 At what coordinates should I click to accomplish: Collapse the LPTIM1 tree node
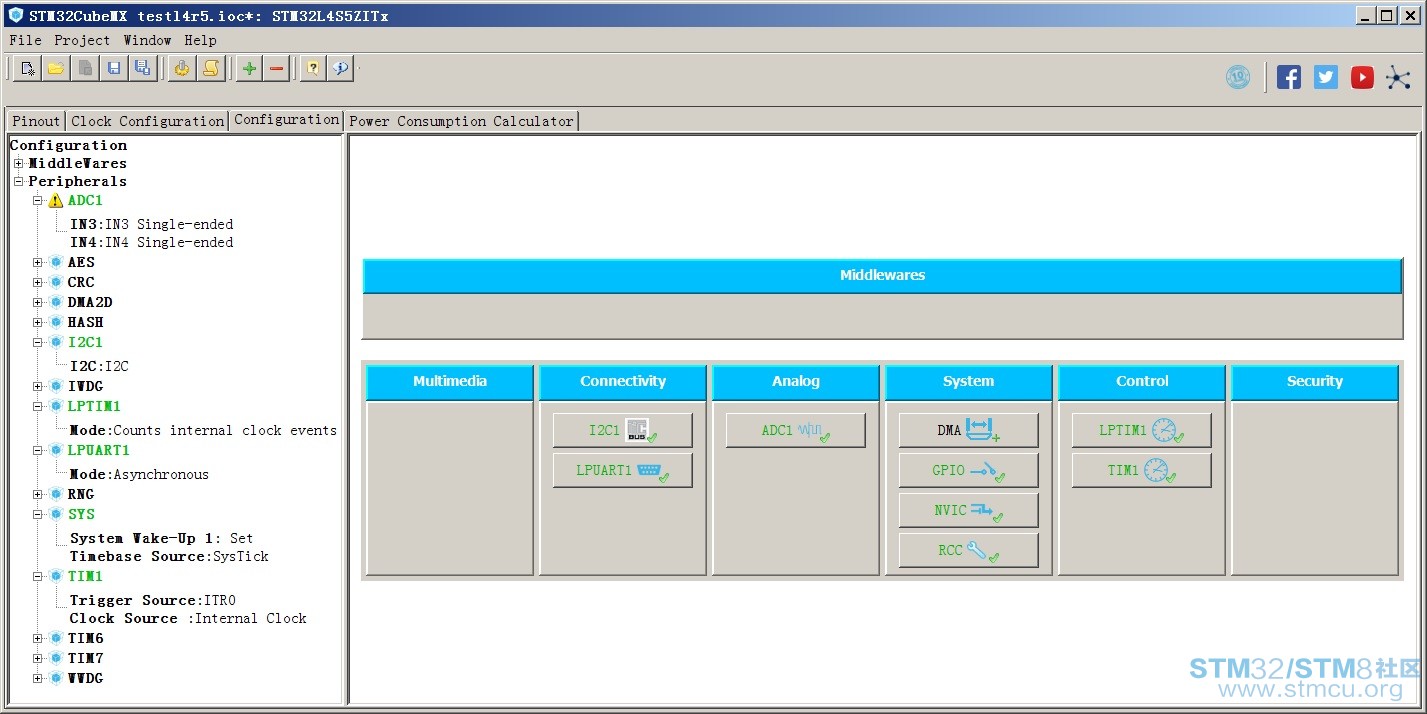tap(38, 407)
